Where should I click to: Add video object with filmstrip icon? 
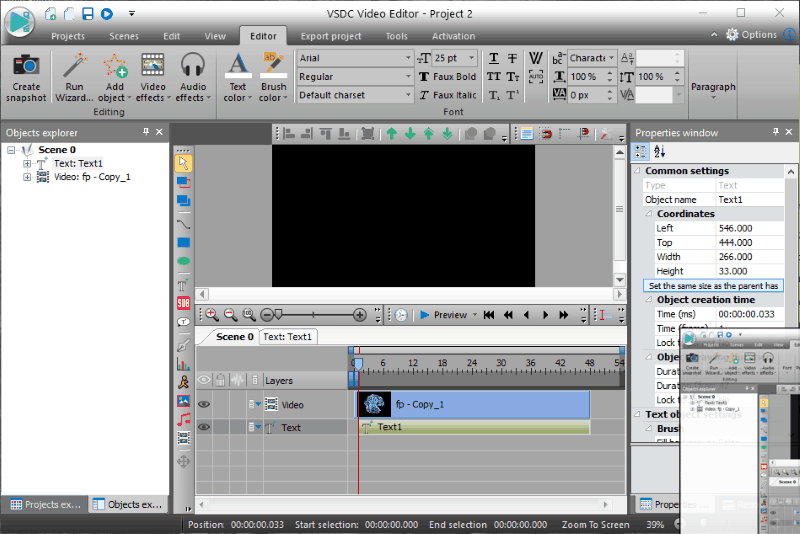pyautogui.click(x=183, y=438)
